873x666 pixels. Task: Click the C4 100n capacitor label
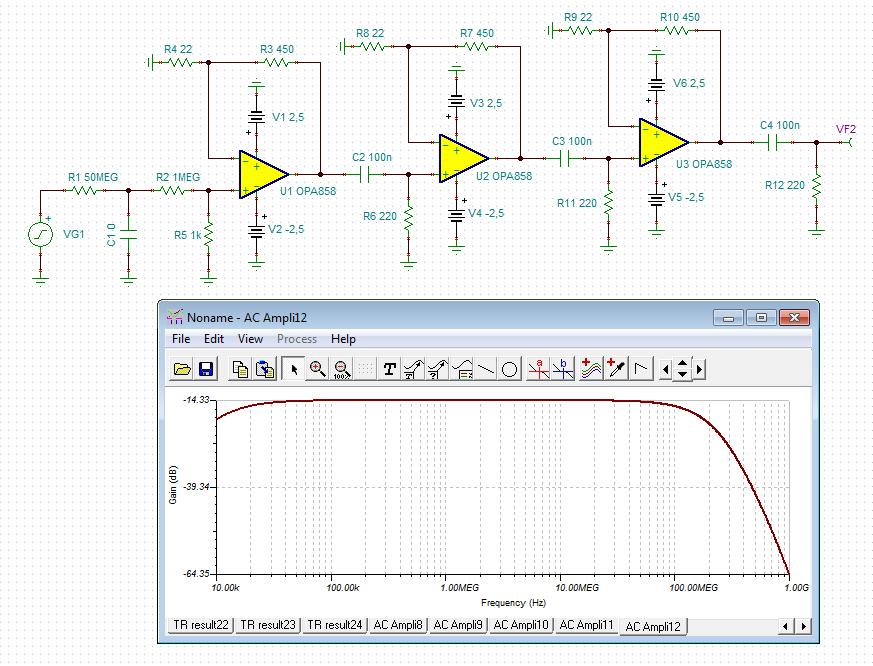coord(780,125)
